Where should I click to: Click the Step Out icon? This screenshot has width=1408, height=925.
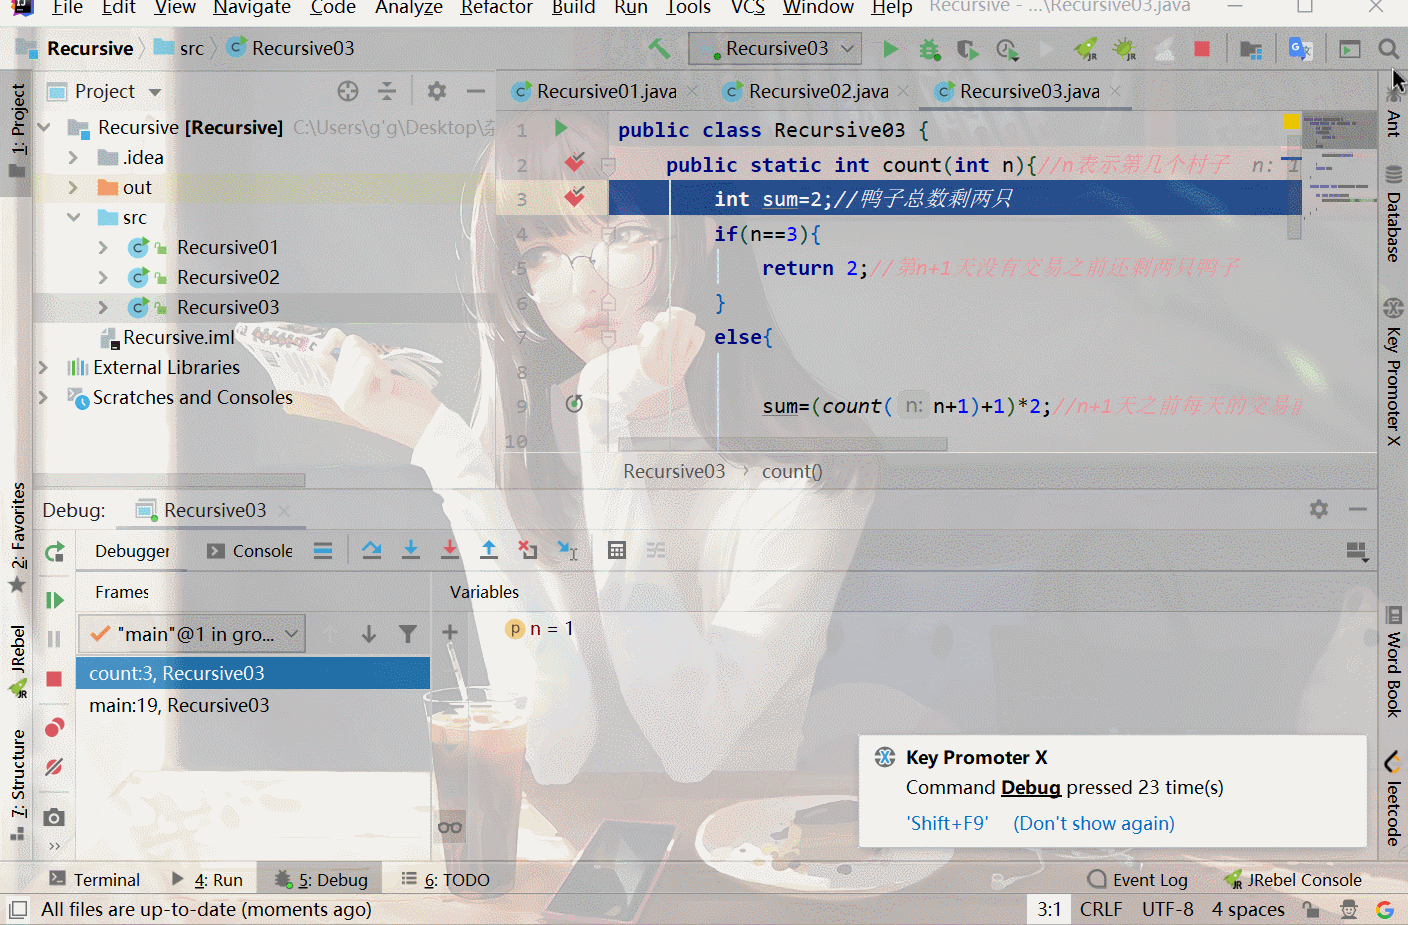(x=489, y=550)
